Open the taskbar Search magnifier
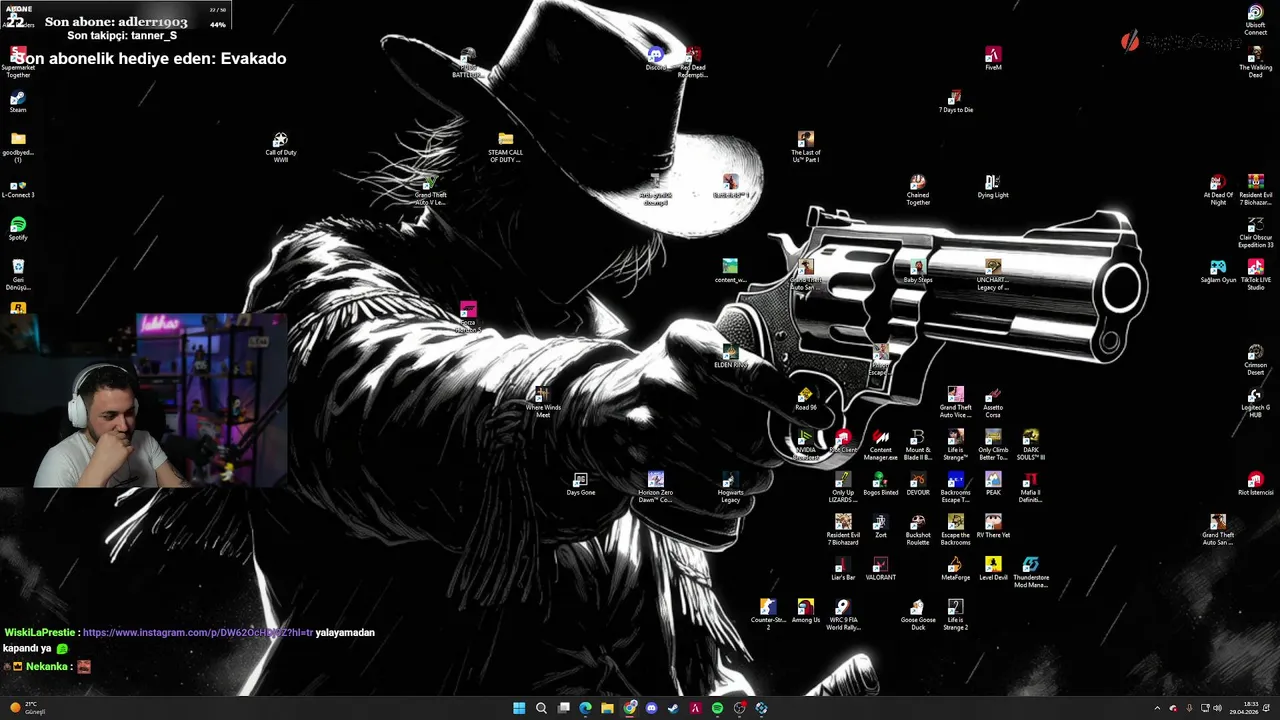Viewport: 1280px width, 720px height. [x=541, y=708]
